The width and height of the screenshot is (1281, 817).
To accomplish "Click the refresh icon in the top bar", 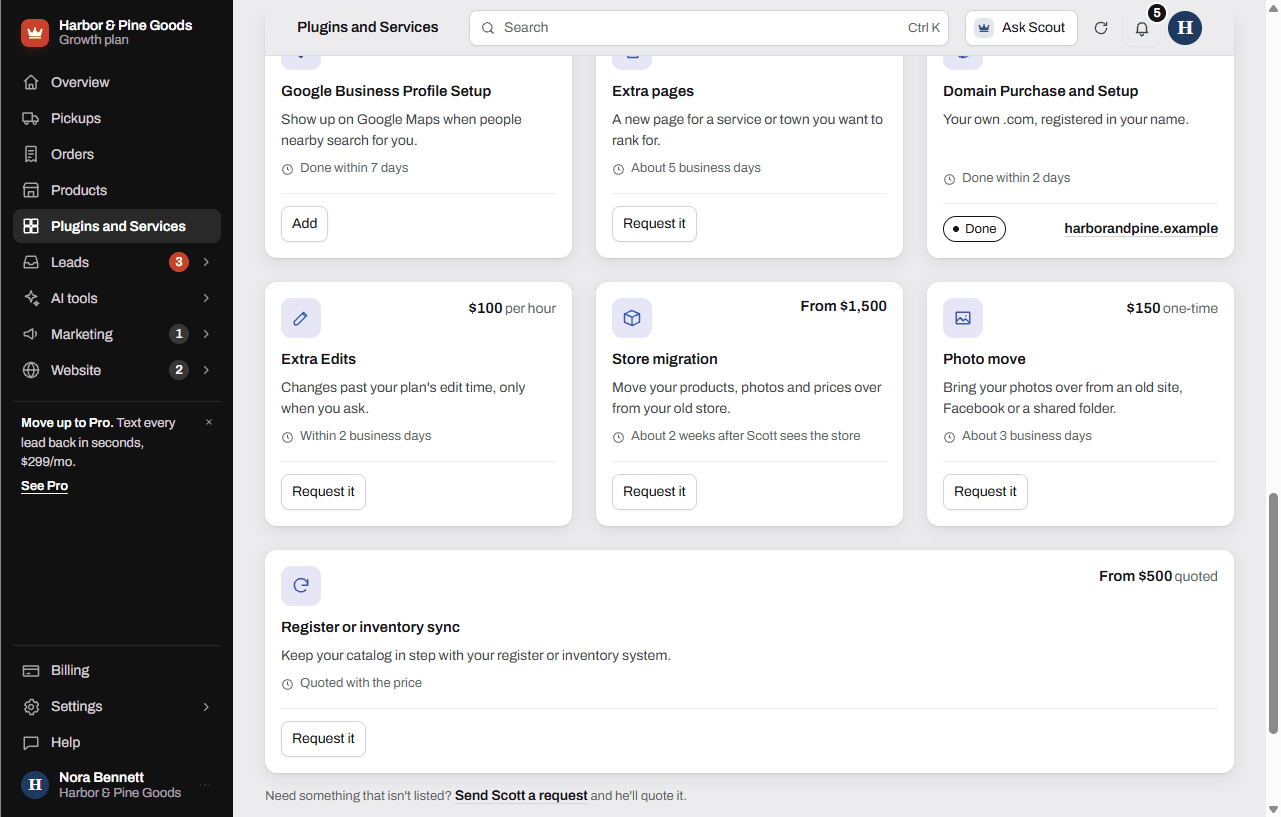I will coord(1101,28).
